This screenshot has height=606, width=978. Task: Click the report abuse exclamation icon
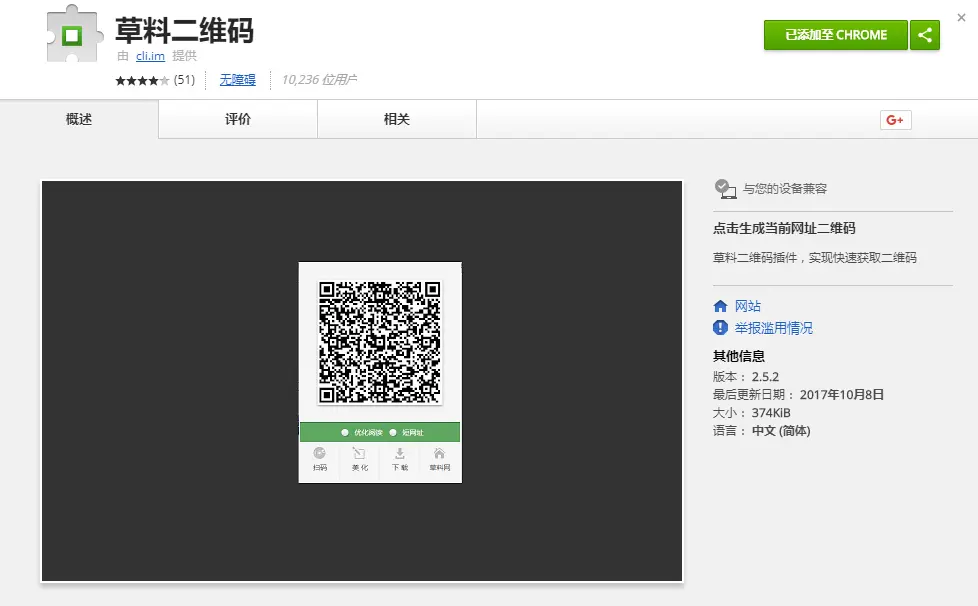pos(720,328)
